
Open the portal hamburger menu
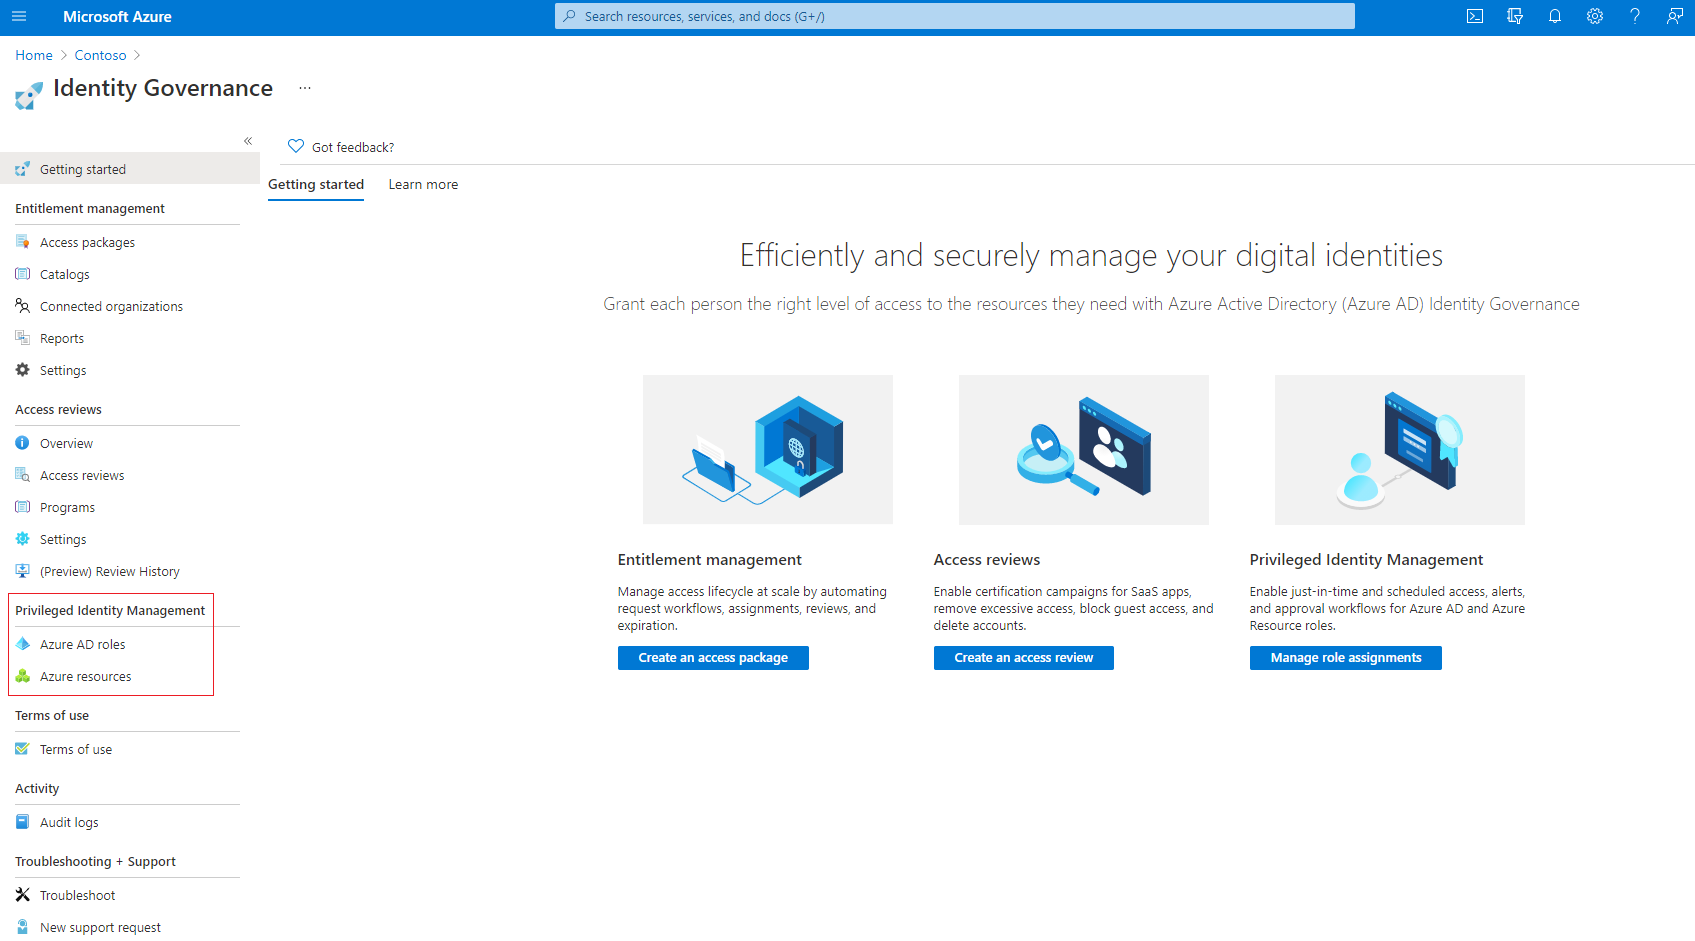(19, 17)
